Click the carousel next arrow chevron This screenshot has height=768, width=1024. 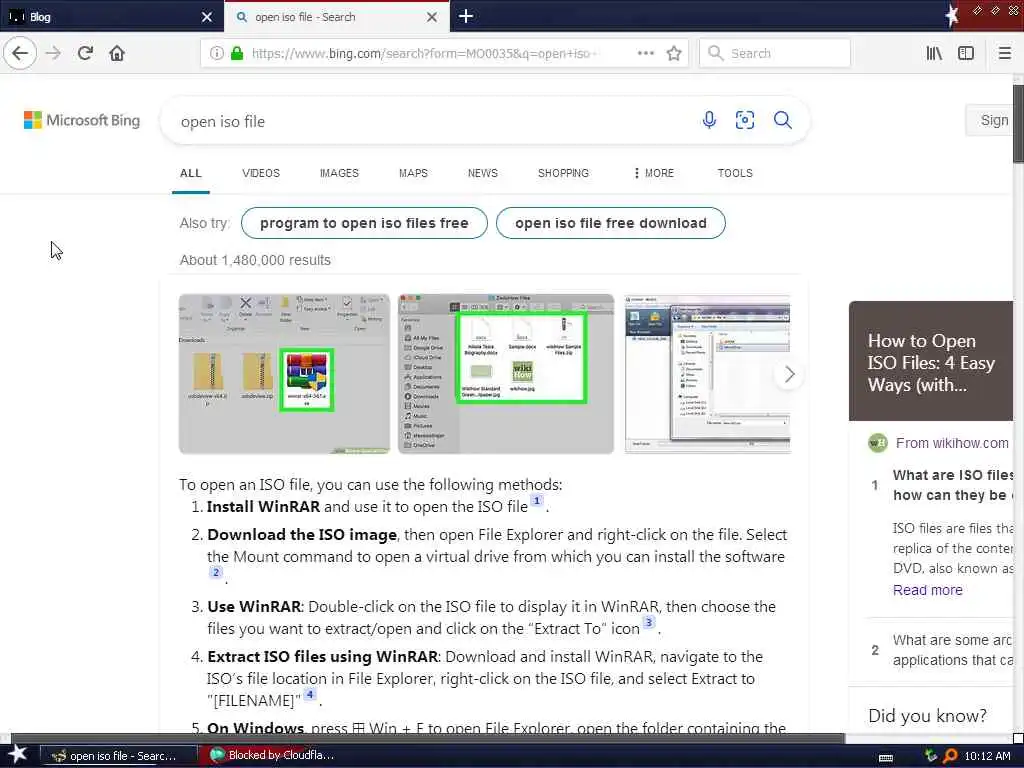789,374
